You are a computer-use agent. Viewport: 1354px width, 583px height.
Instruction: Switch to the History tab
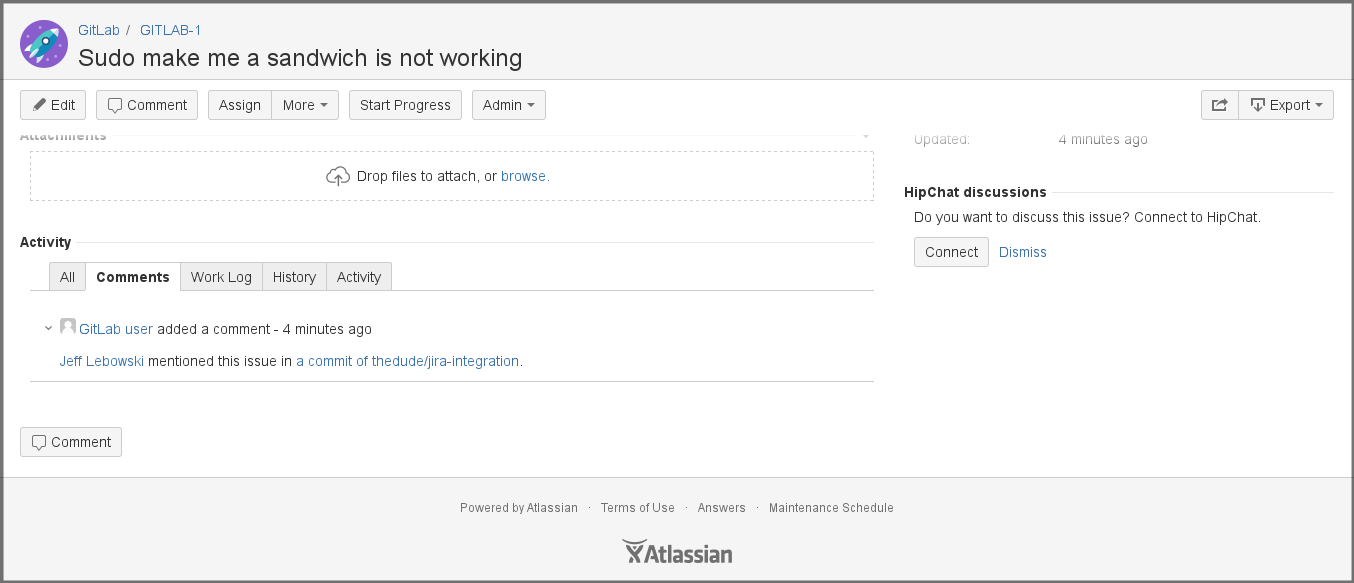tap(293, 276)
